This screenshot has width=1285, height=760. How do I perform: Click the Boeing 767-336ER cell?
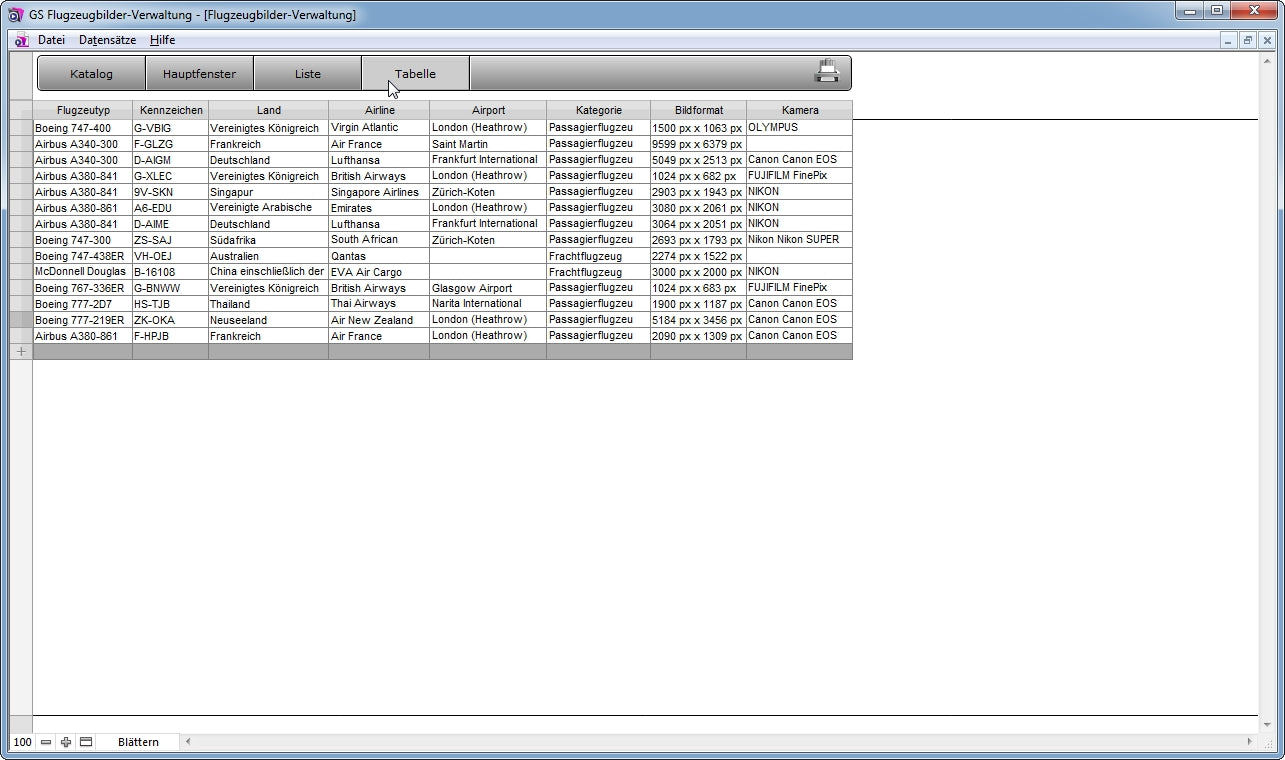(83, 288)
